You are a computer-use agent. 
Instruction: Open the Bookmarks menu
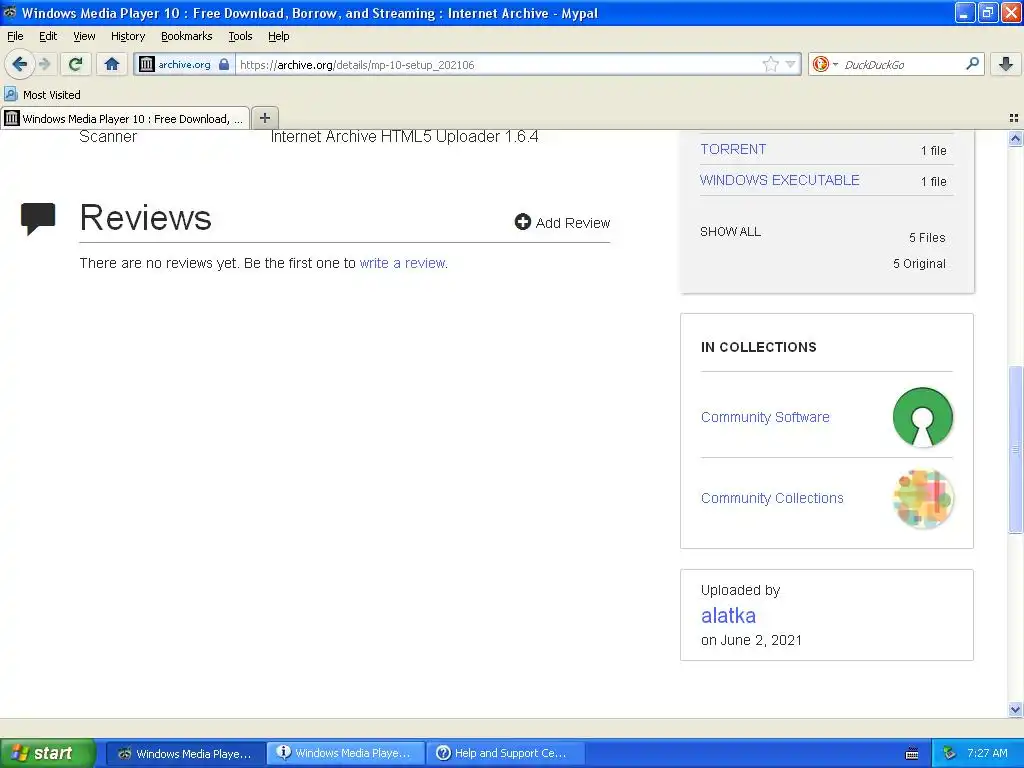186,36
